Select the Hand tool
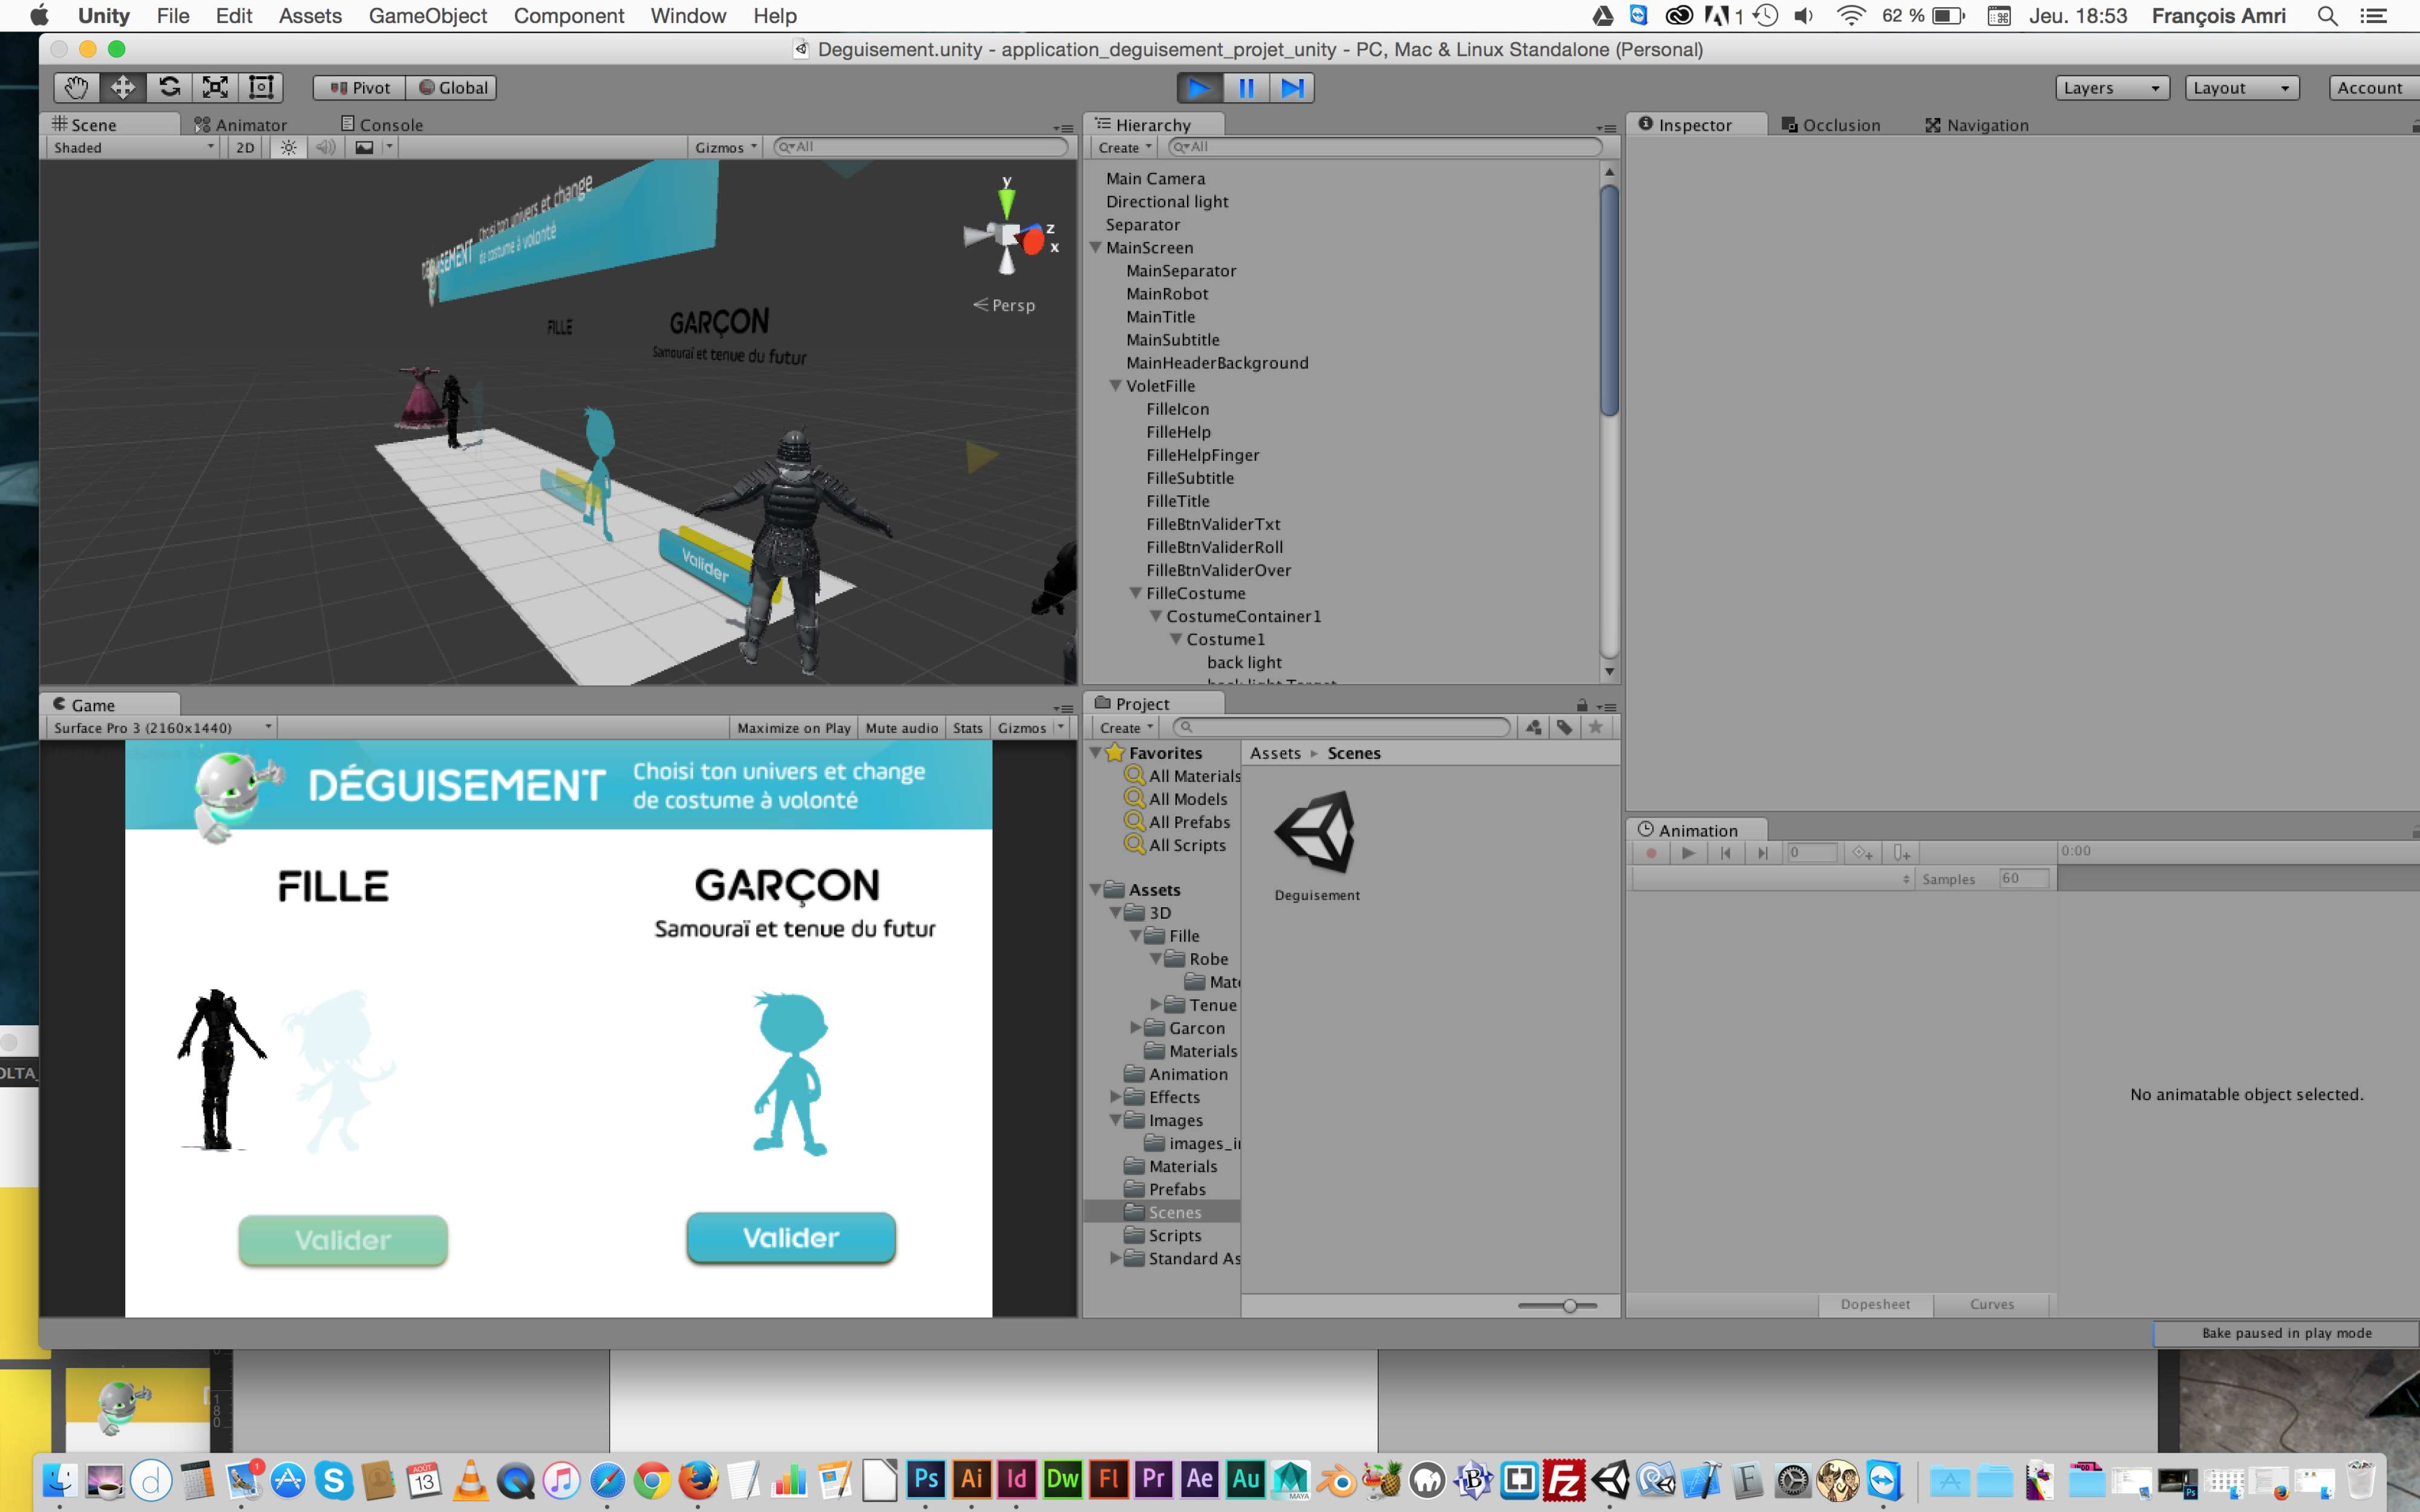The width and height of the screenshot is (2420, 1512). click(x=76, y=88)
